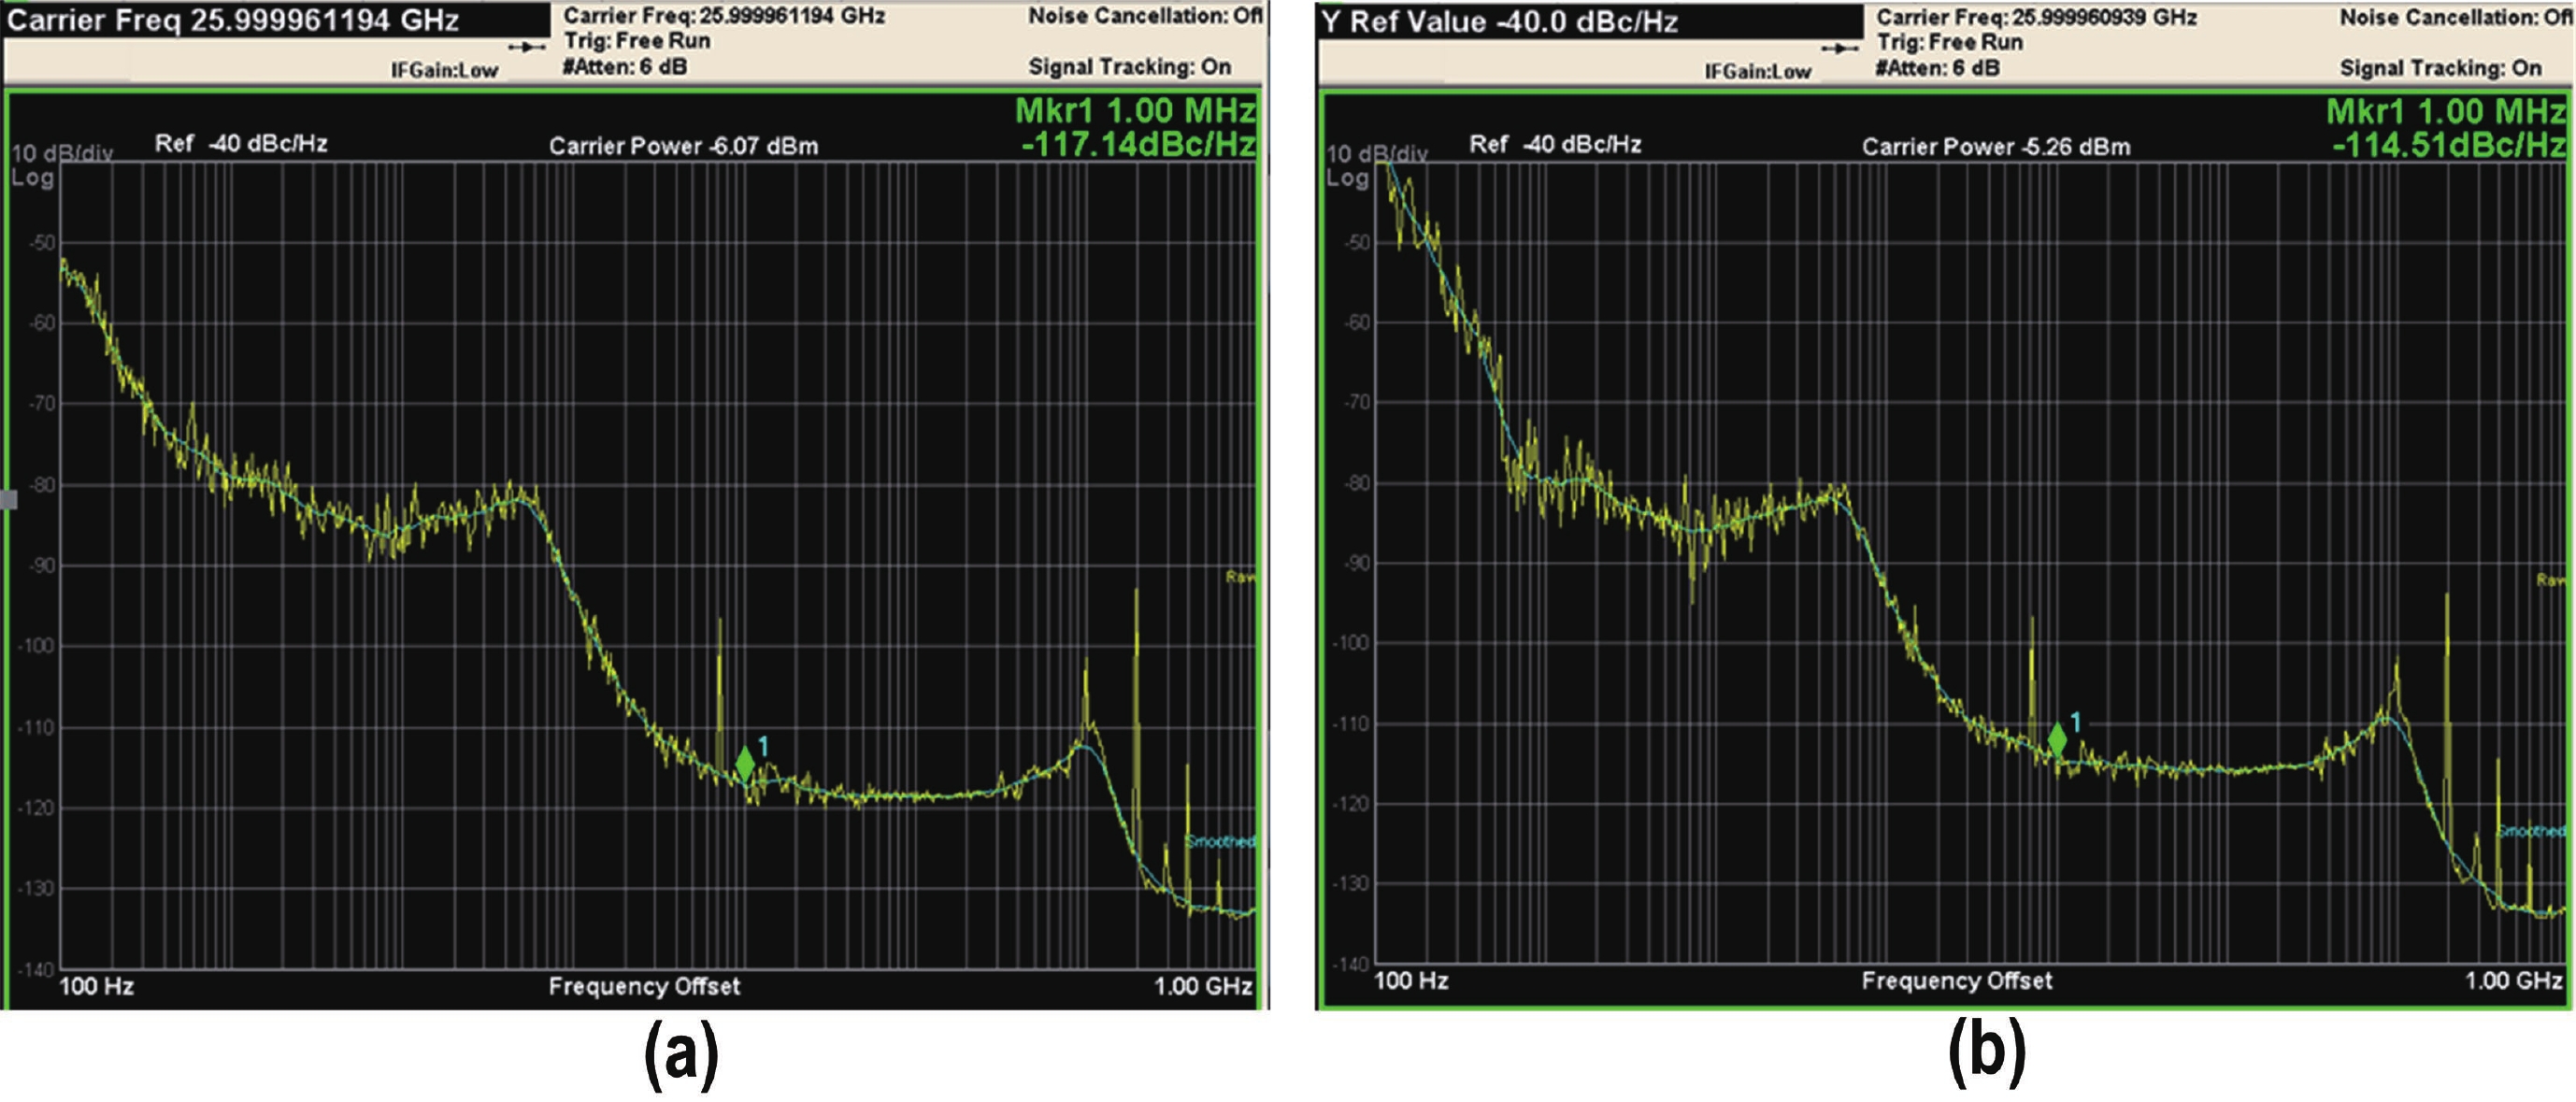This screenshot has width=2576, height=1102.
Task: Toggle Signal Tracking: On in the left panel
Action: [x=1129, y=67]
